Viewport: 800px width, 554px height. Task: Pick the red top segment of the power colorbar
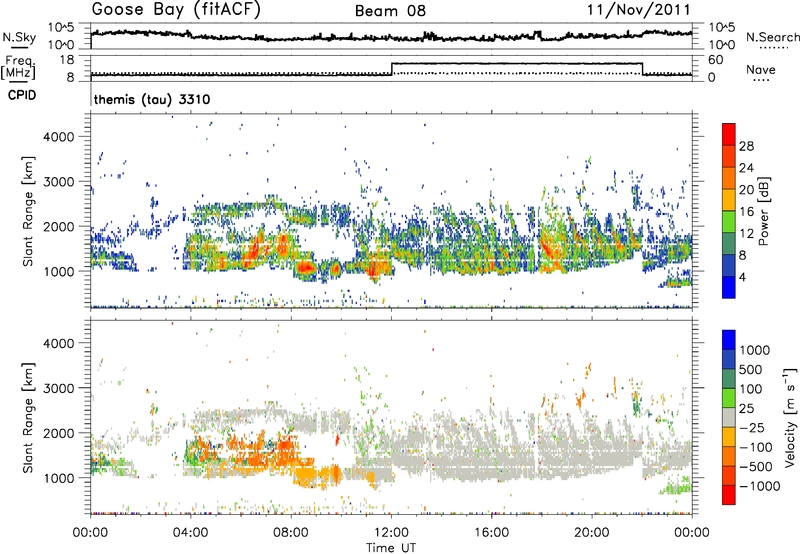tap(729, 135)
